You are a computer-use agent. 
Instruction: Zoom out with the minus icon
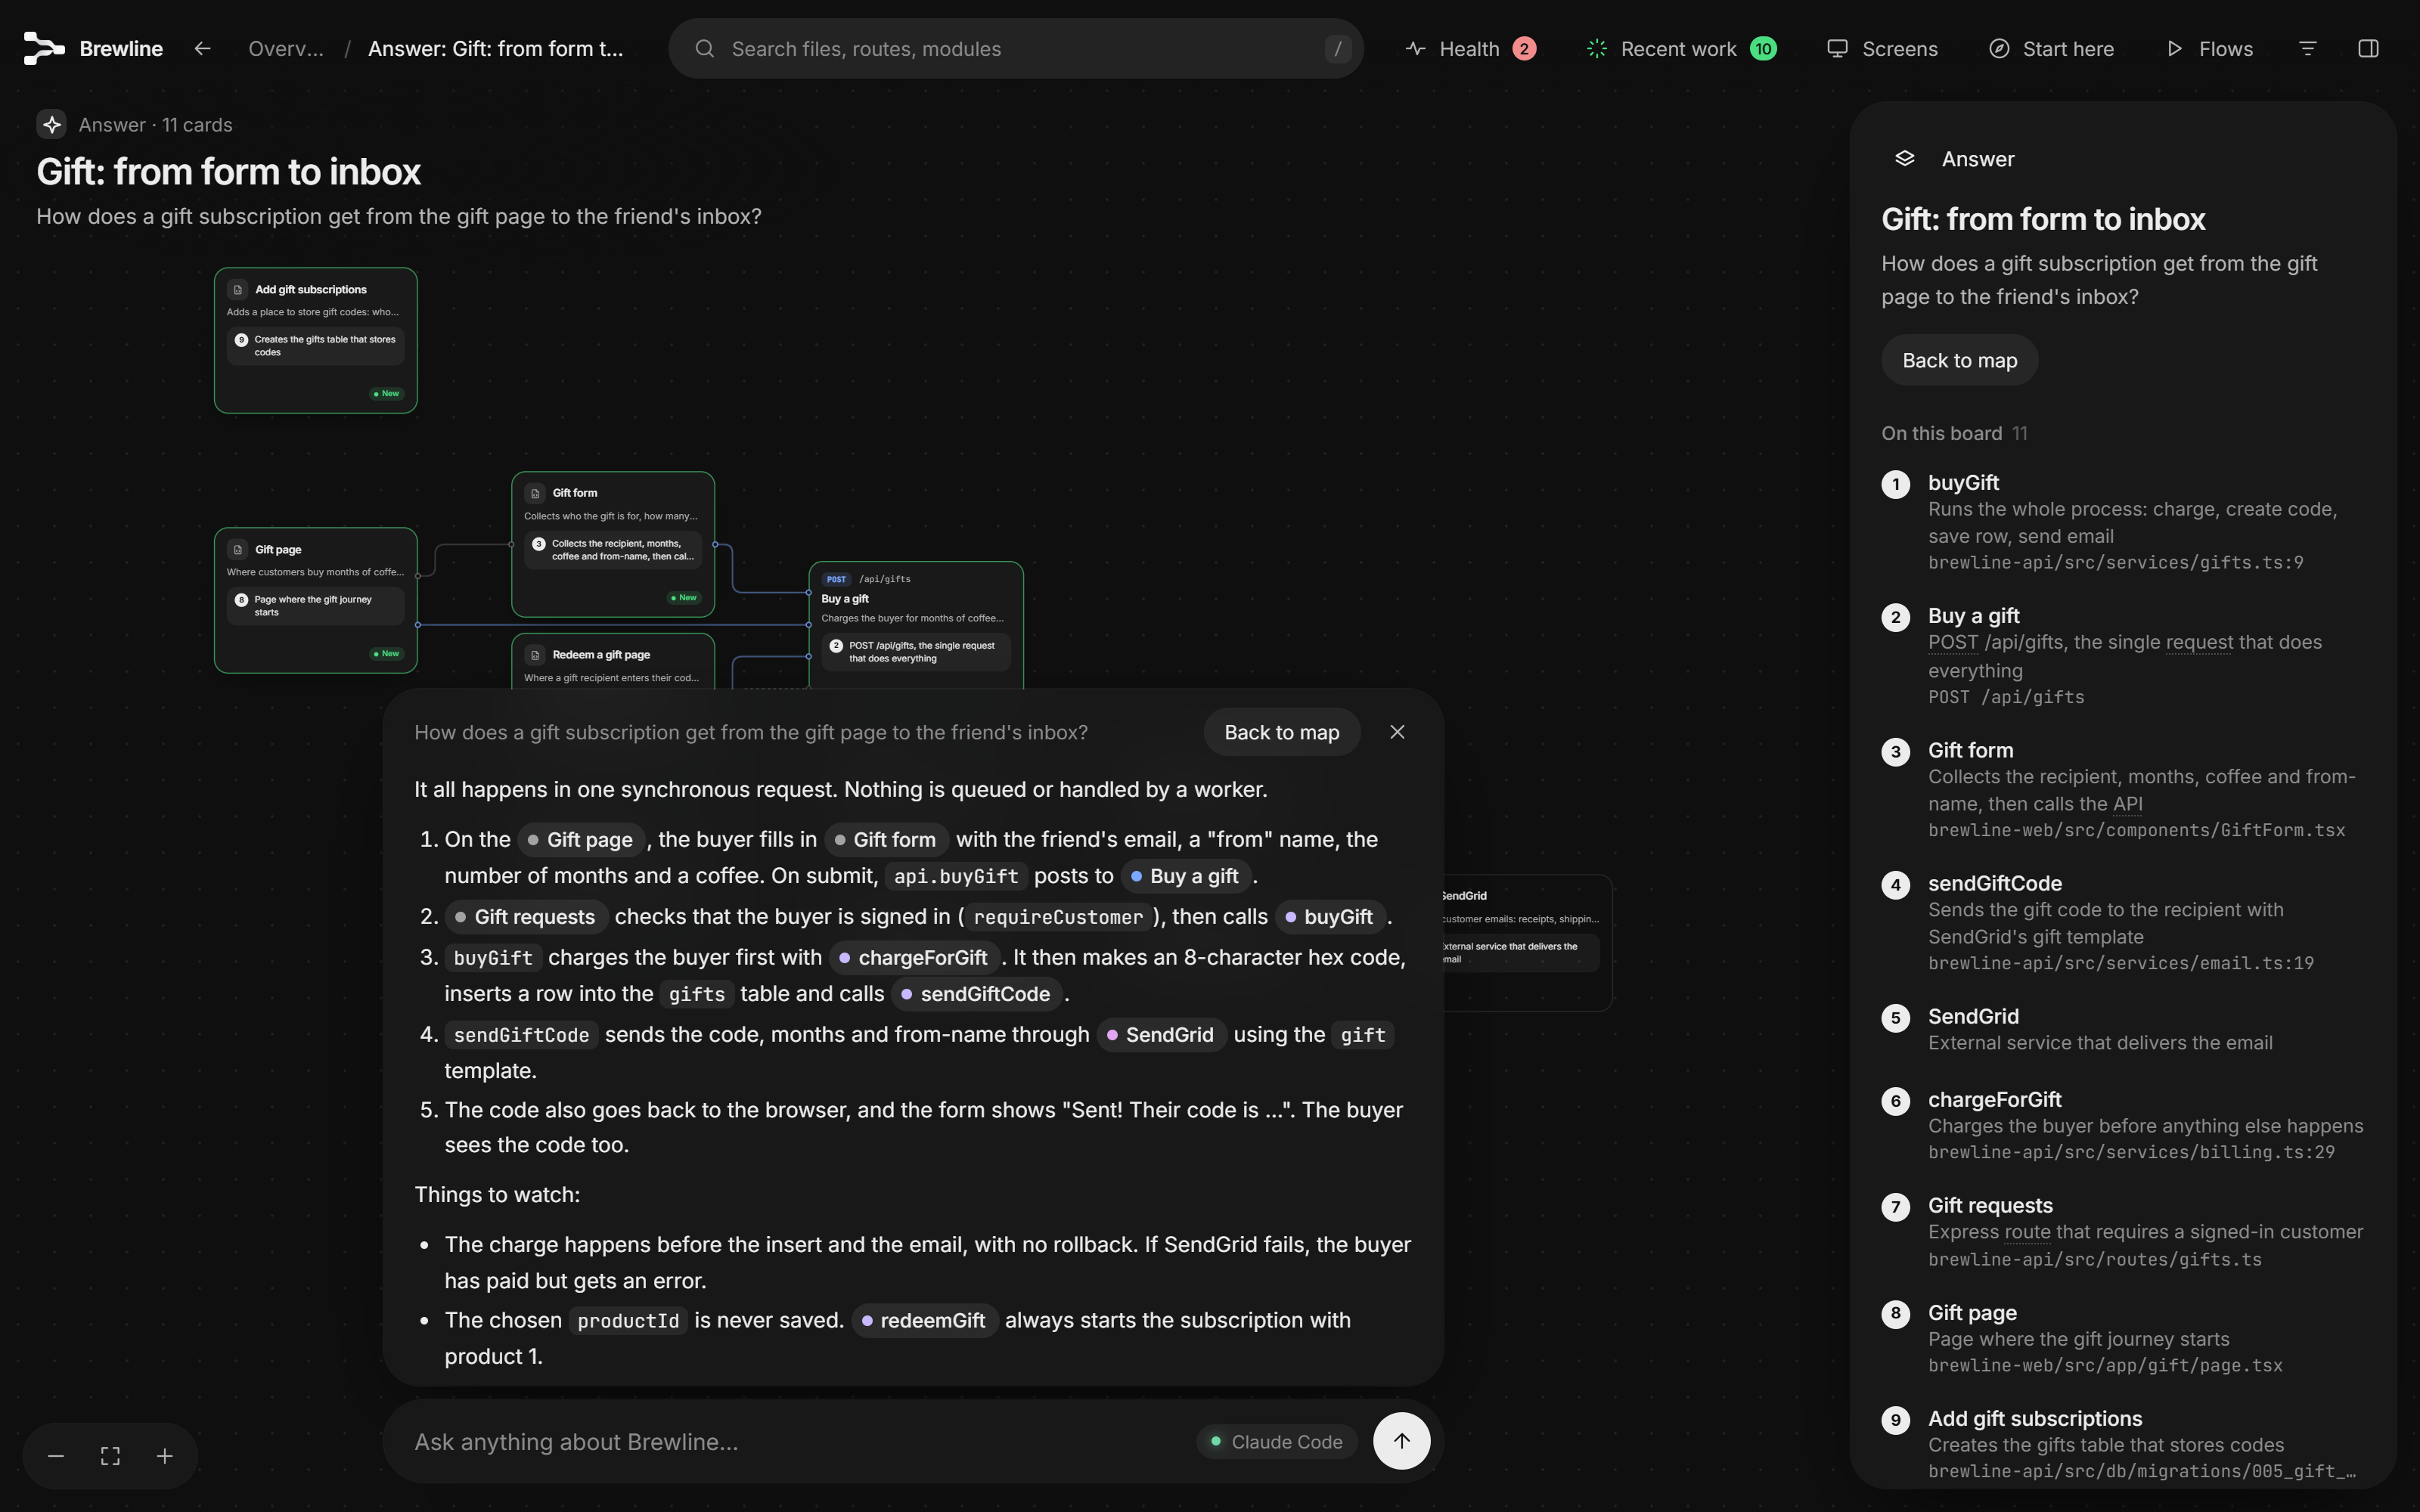pos(56,1456)
